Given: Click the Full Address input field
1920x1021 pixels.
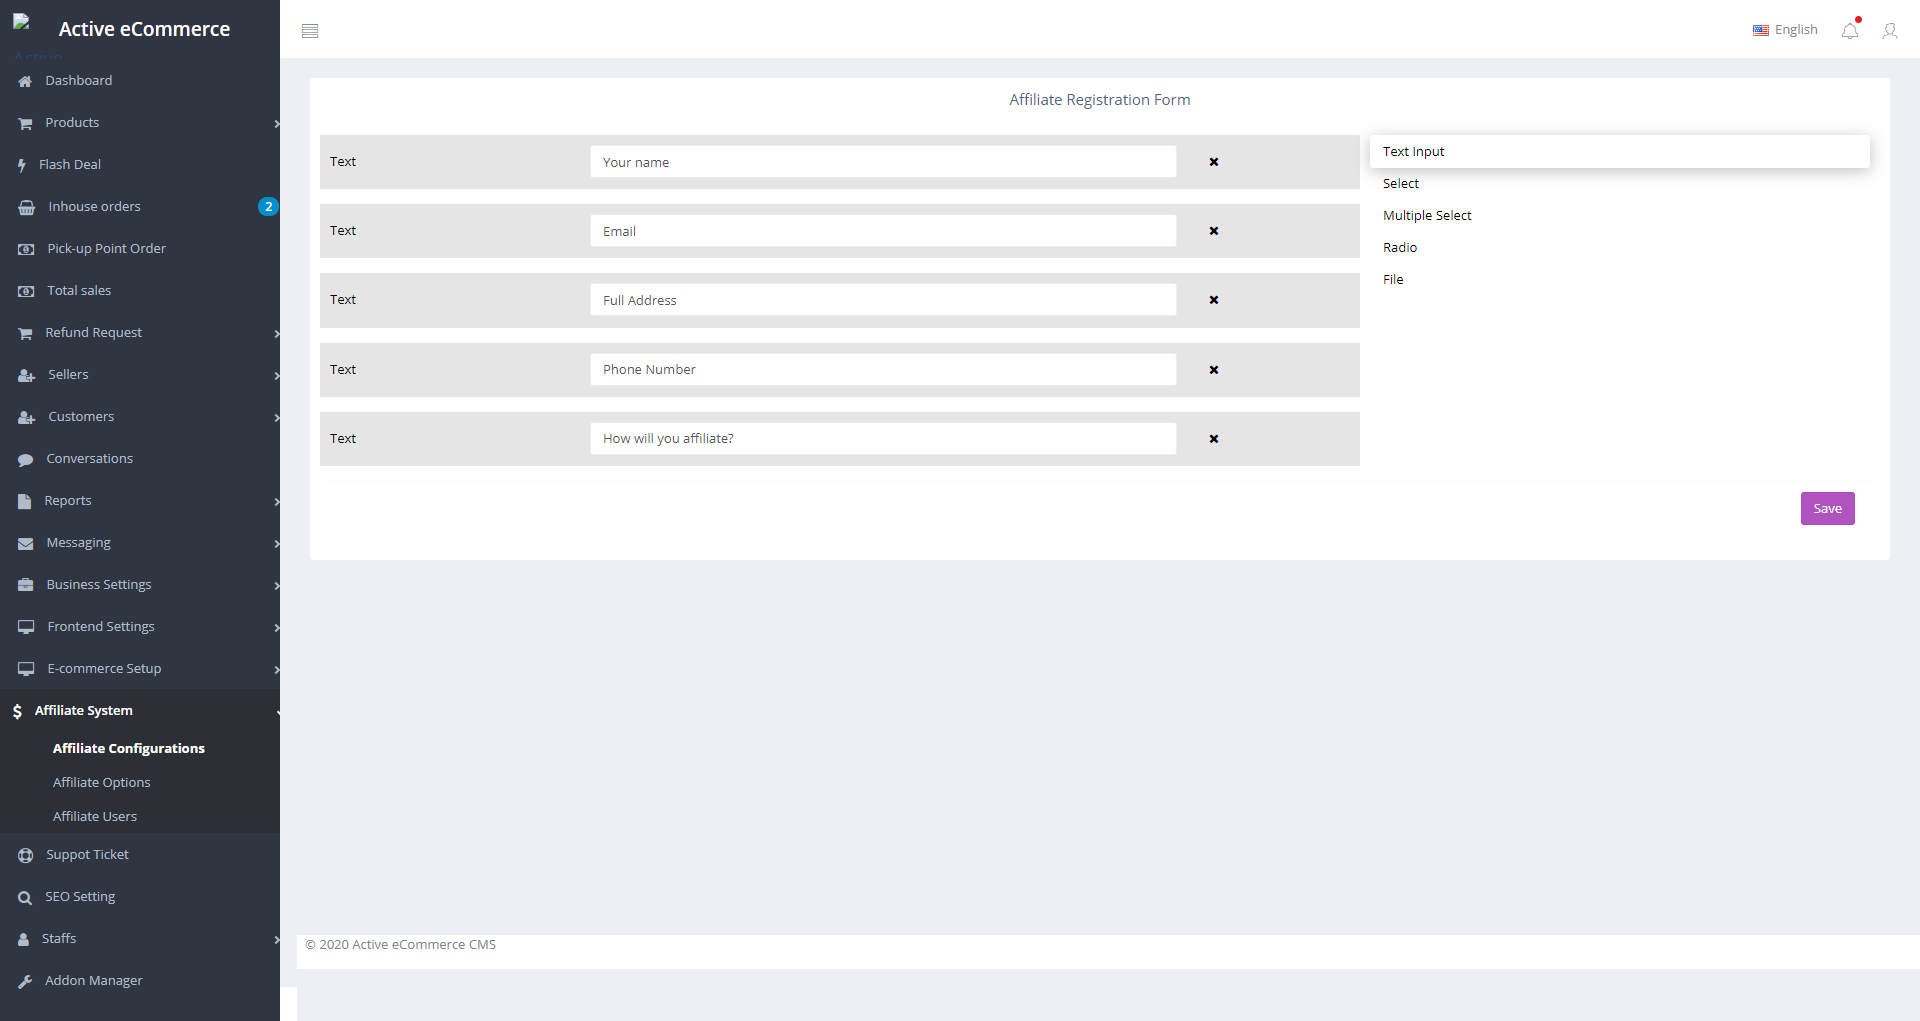Looking at the screenshot, I should click(882, 300).
